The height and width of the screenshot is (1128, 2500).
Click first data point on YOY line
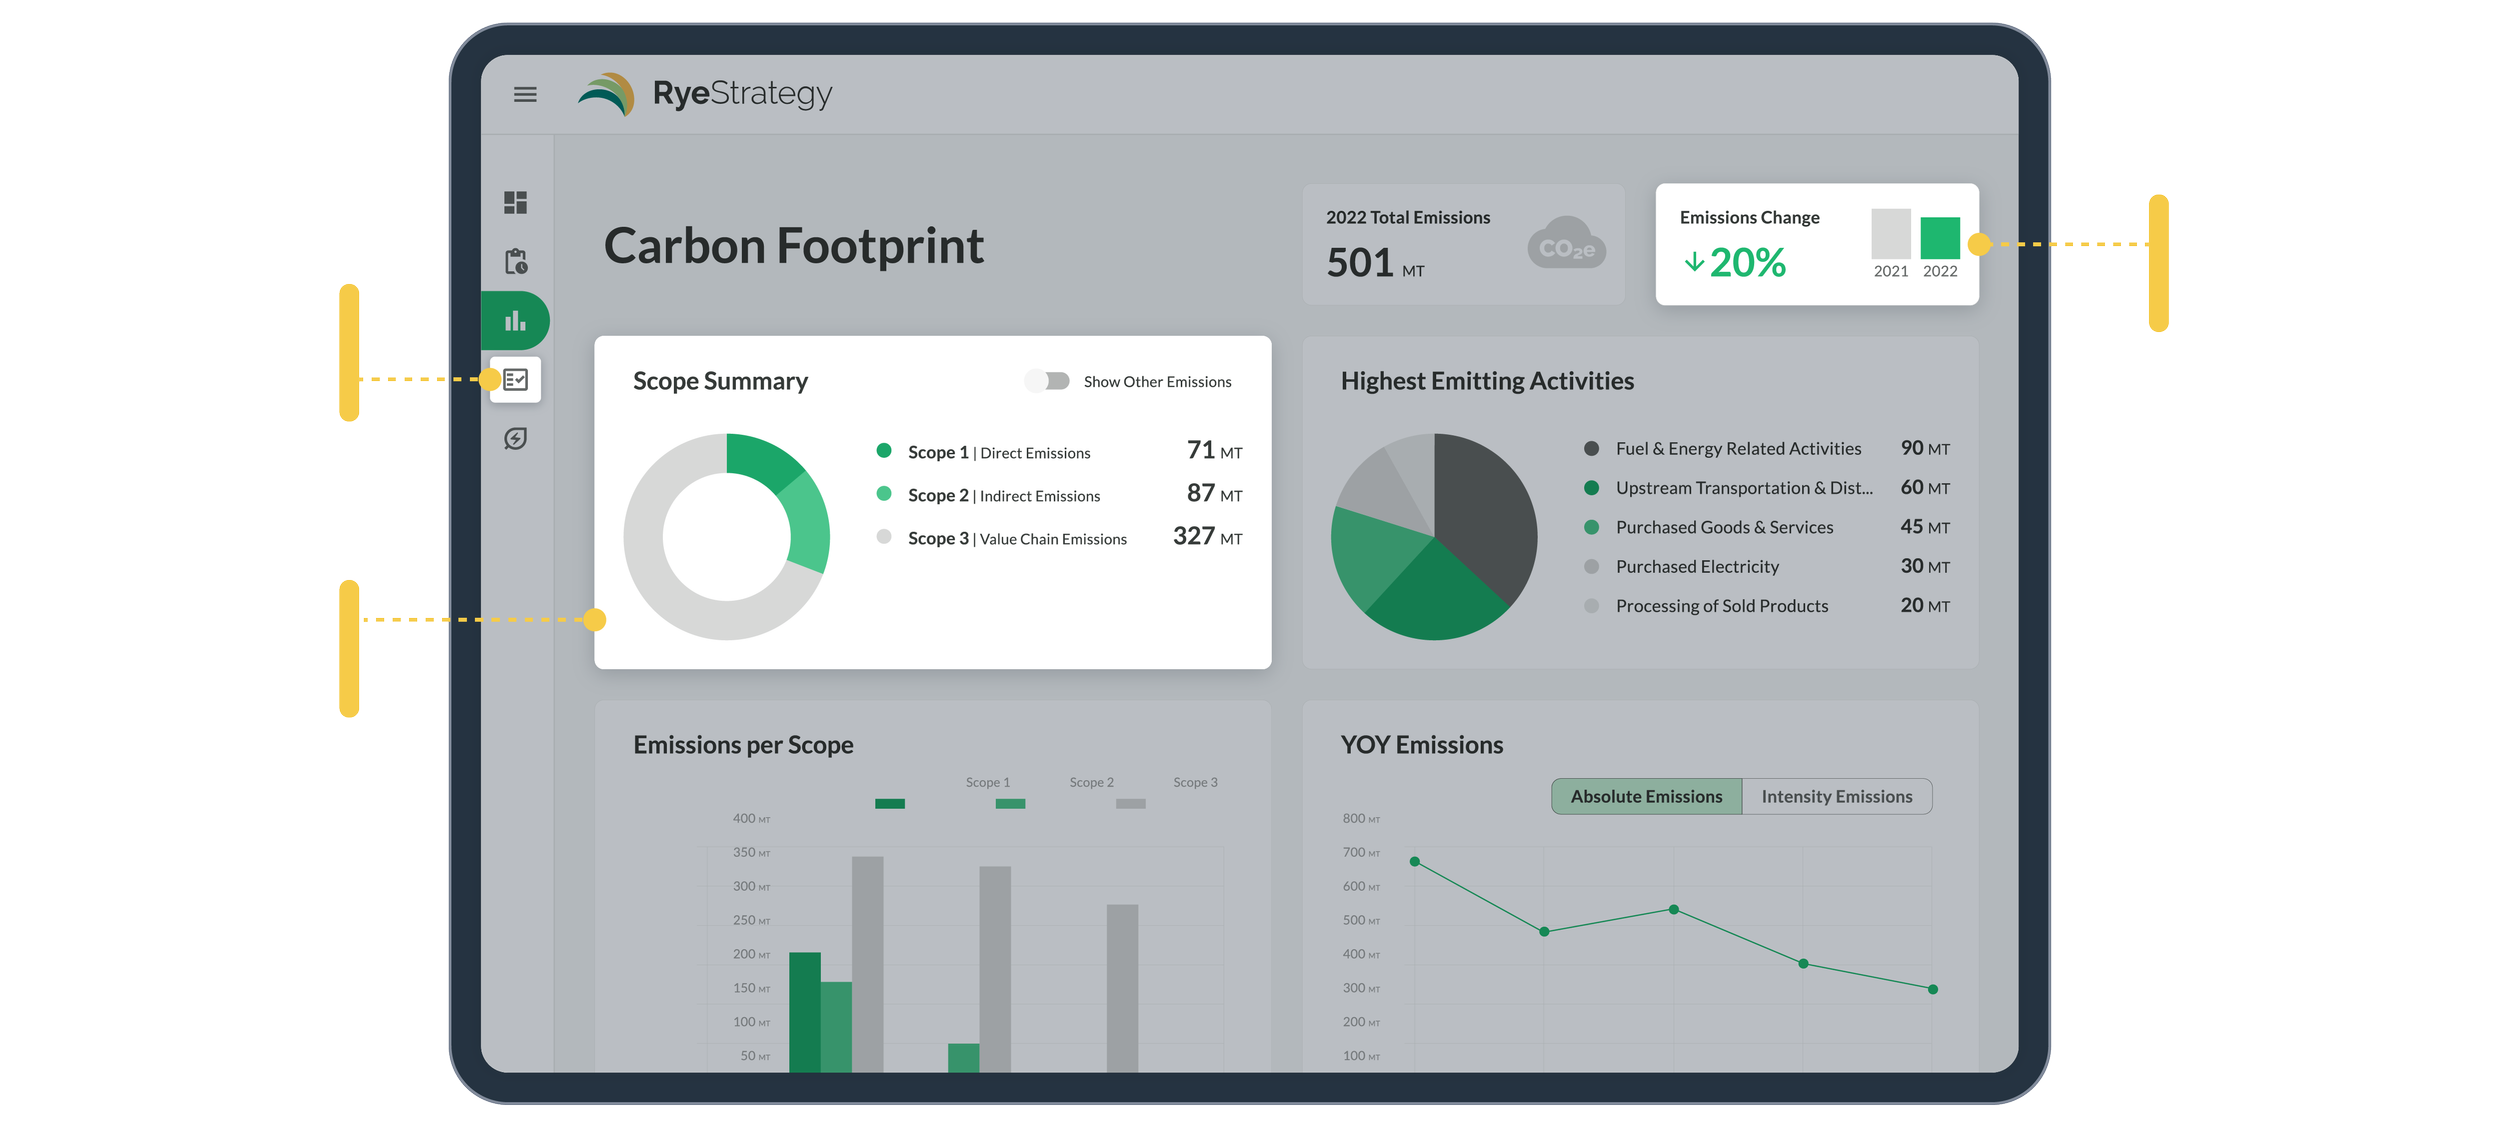pyautogui.click(x=1414, y=861)
